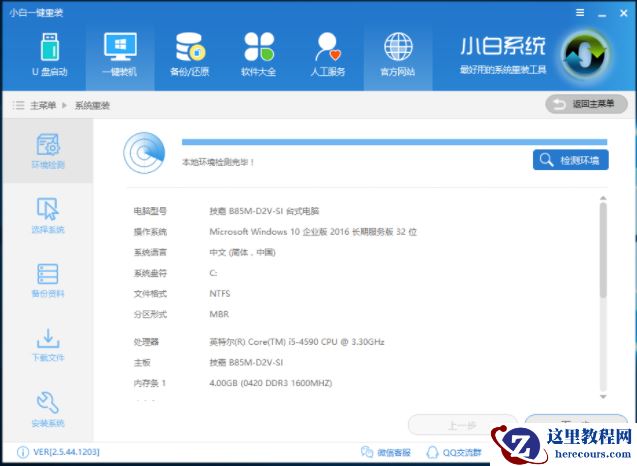Open the 软件大全 software collection tab
This screenshot has width=637, height=466.
tap(259, 55)
